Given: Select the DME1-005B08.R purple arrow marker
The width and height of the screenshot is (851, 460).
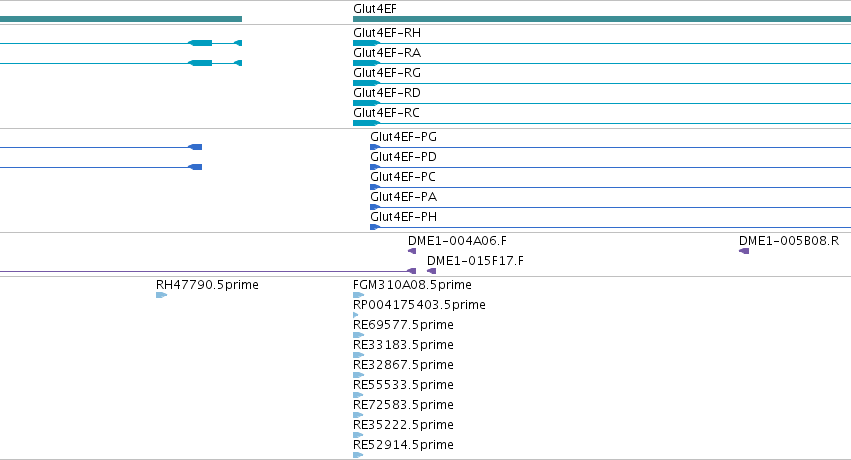Looking at the screenshot, I should coord(744,251).
